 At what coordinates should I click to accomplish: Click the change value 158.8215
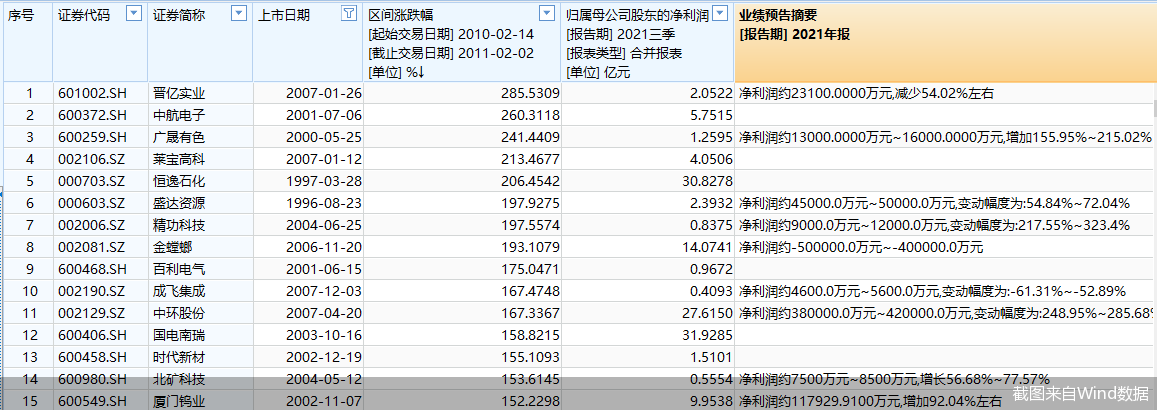point(530,335)
